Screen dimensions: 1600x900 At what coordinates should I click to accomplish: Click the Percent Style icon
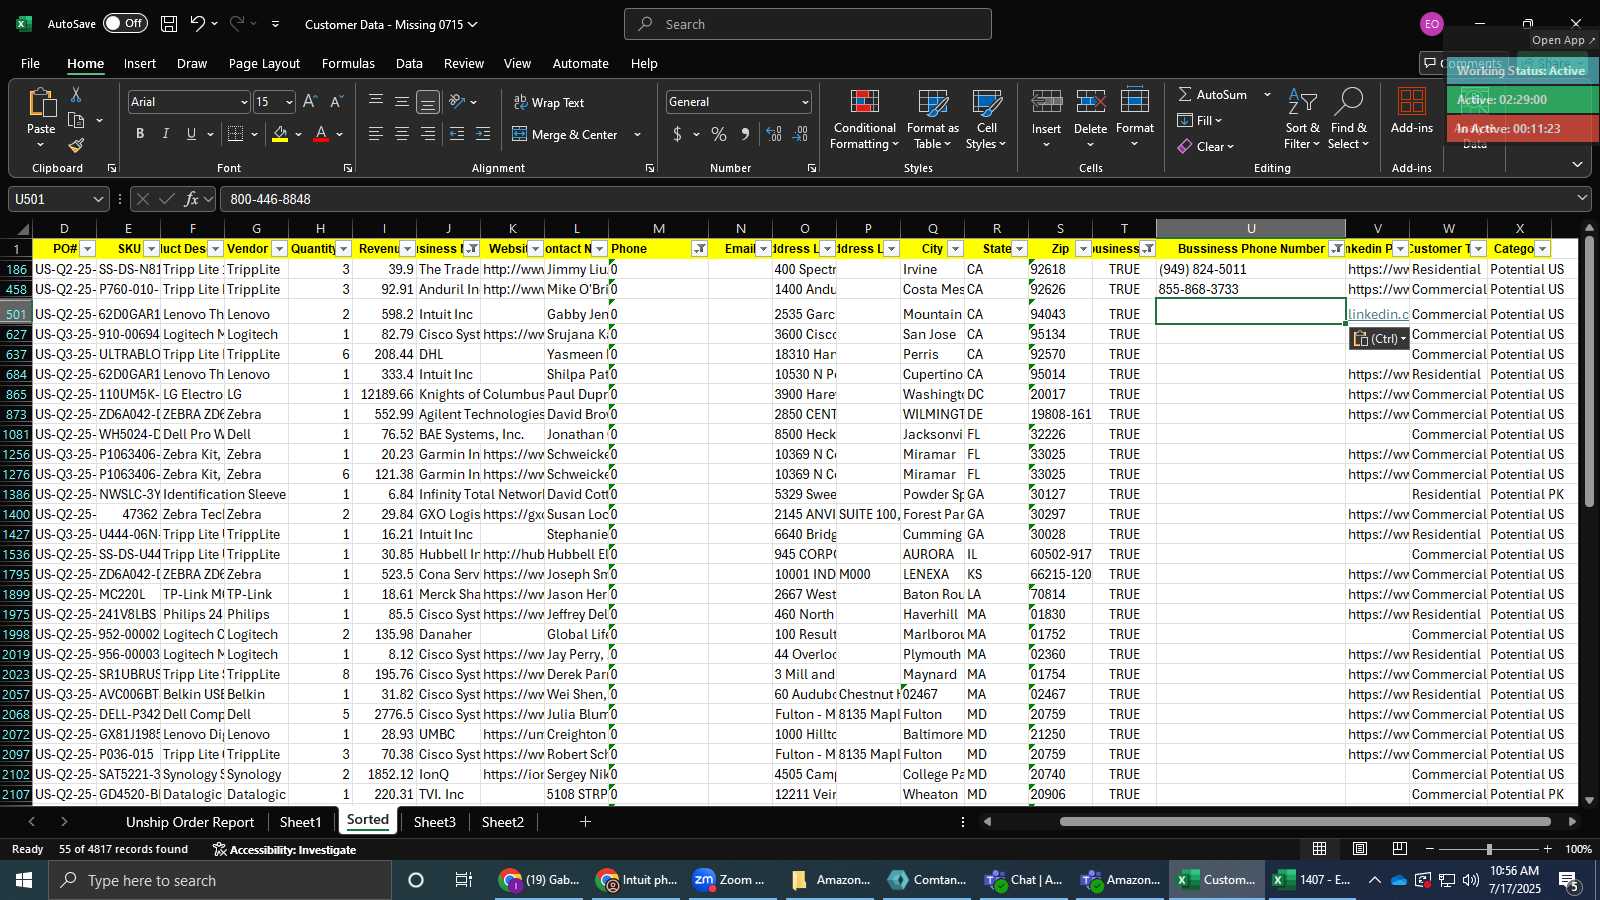pos(719,134)
